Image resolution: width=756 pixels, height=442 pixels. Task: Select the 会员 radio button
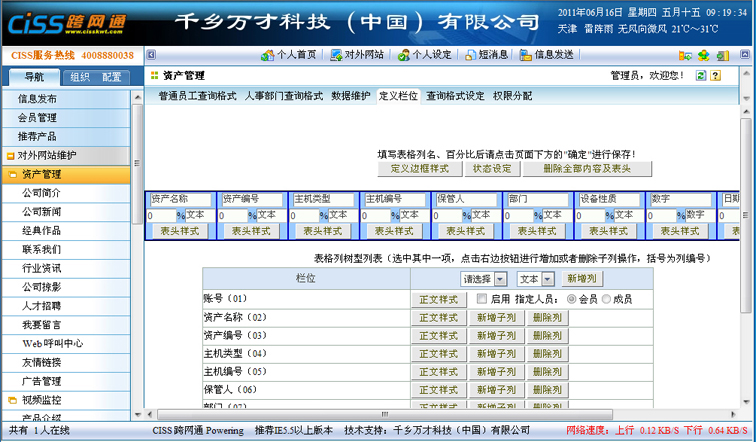(571, 299)
